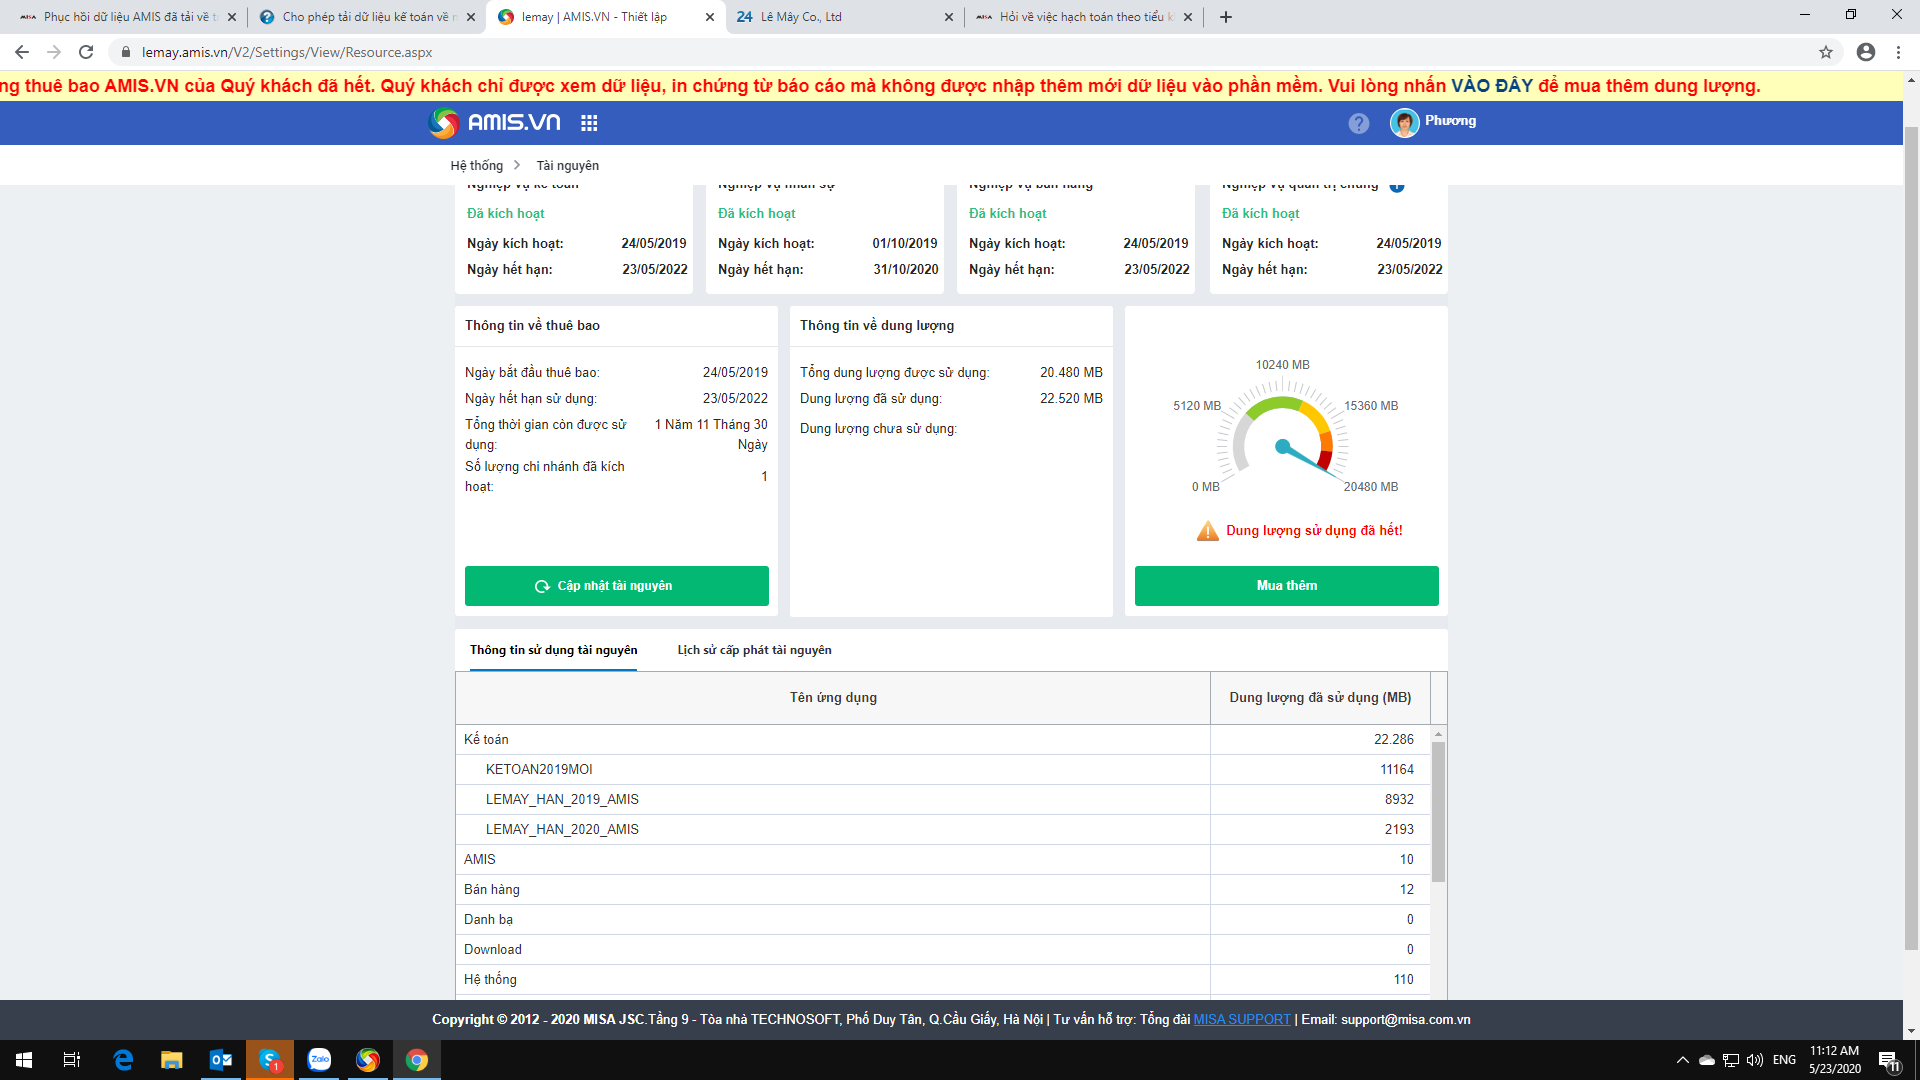1920x1080 pixels.
Task: Open the Windows Start menu
Action: 24,1060
